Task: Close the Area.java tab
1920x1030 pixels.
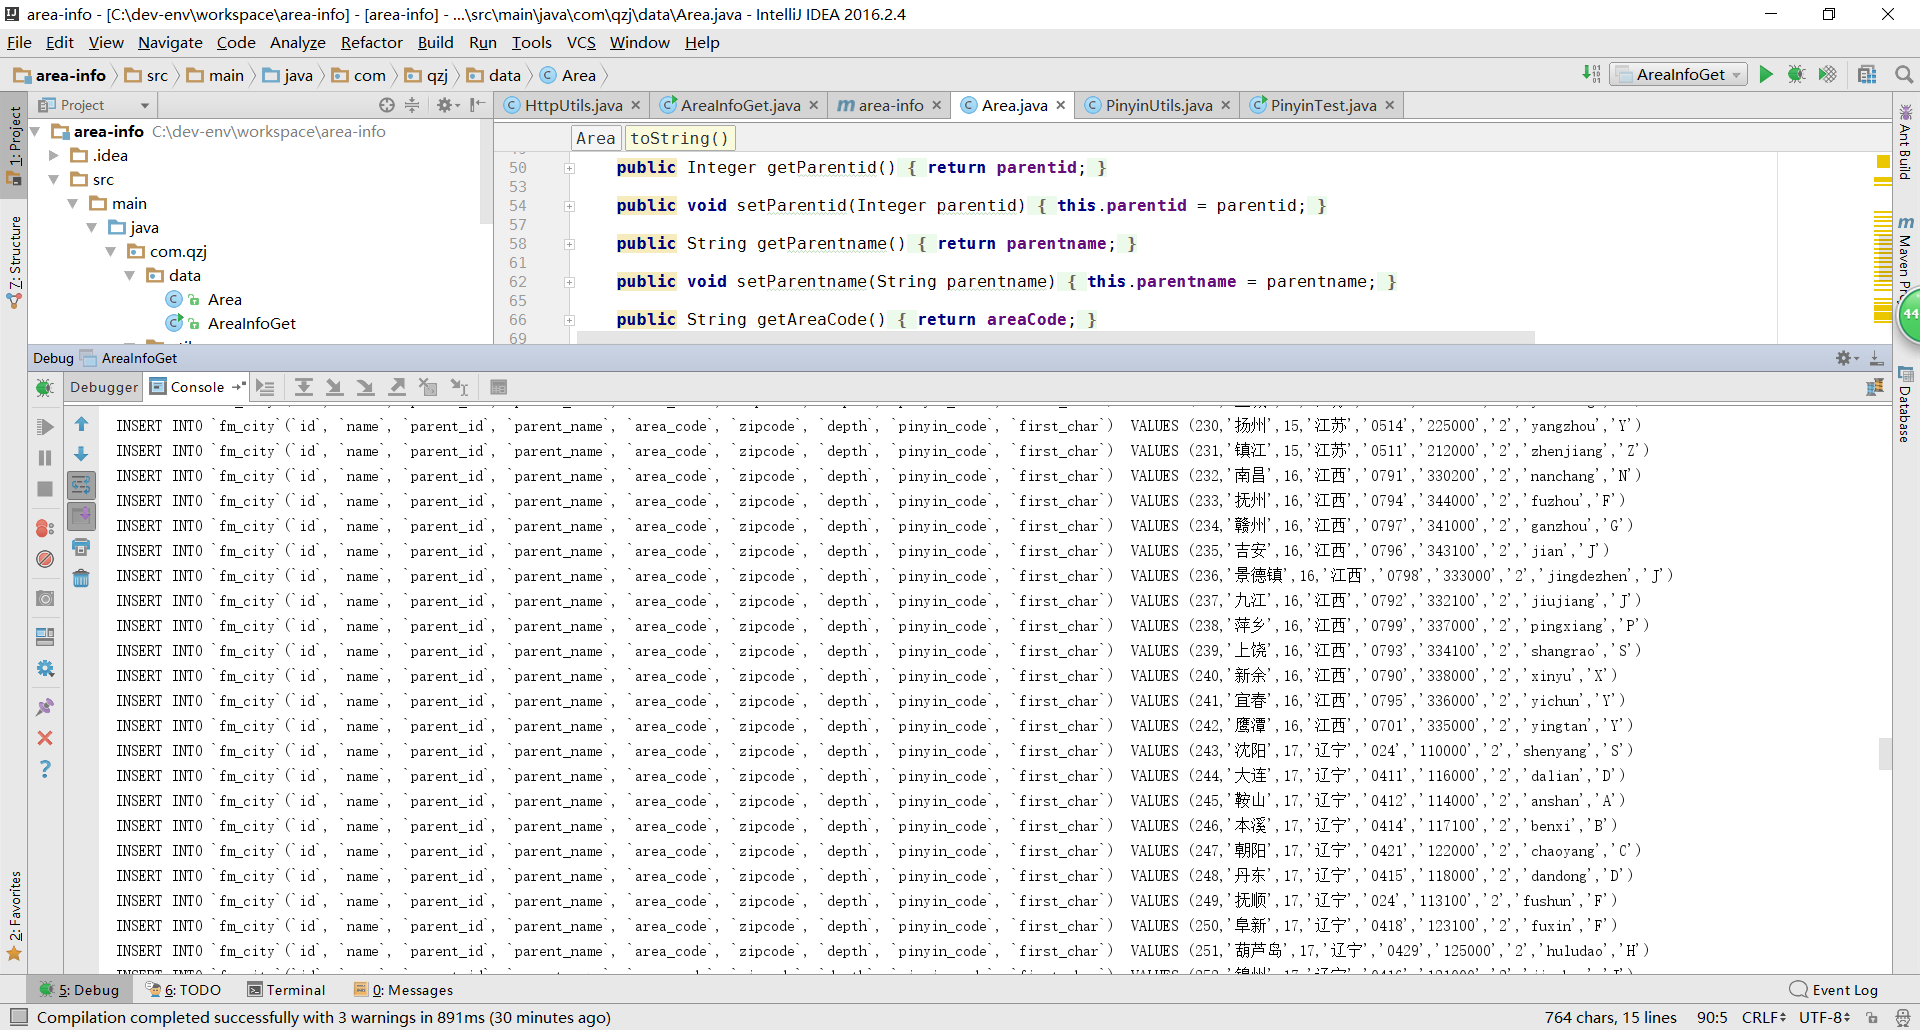Action: (x=1061, y=105)
